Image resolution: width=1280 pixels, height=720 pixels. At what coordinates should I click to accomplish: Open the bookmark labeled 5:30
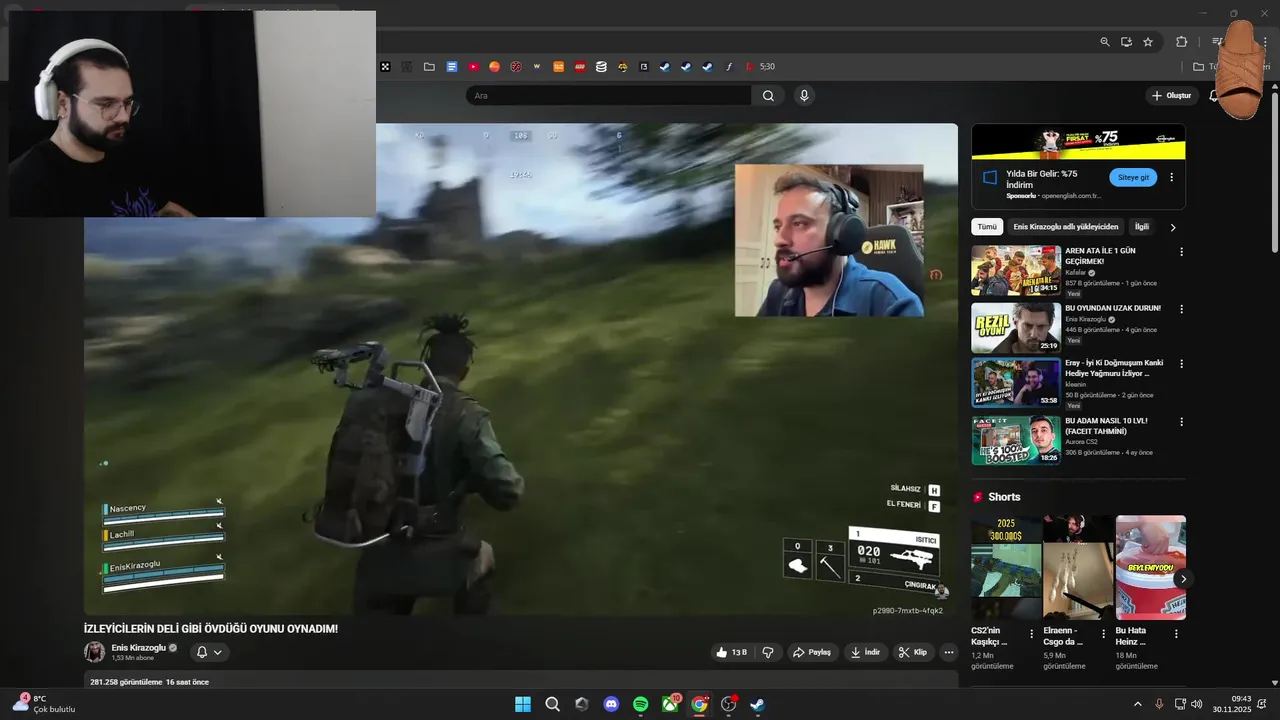pyautogui.click(x=760, y=67)
